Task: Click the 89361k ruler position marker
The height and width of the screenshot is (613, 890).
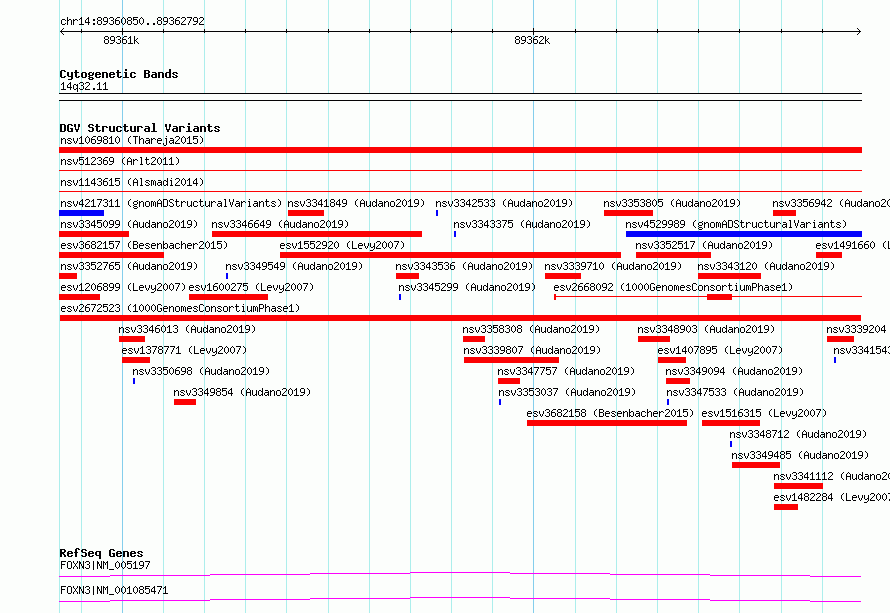Action: click(x=121, y=40)
